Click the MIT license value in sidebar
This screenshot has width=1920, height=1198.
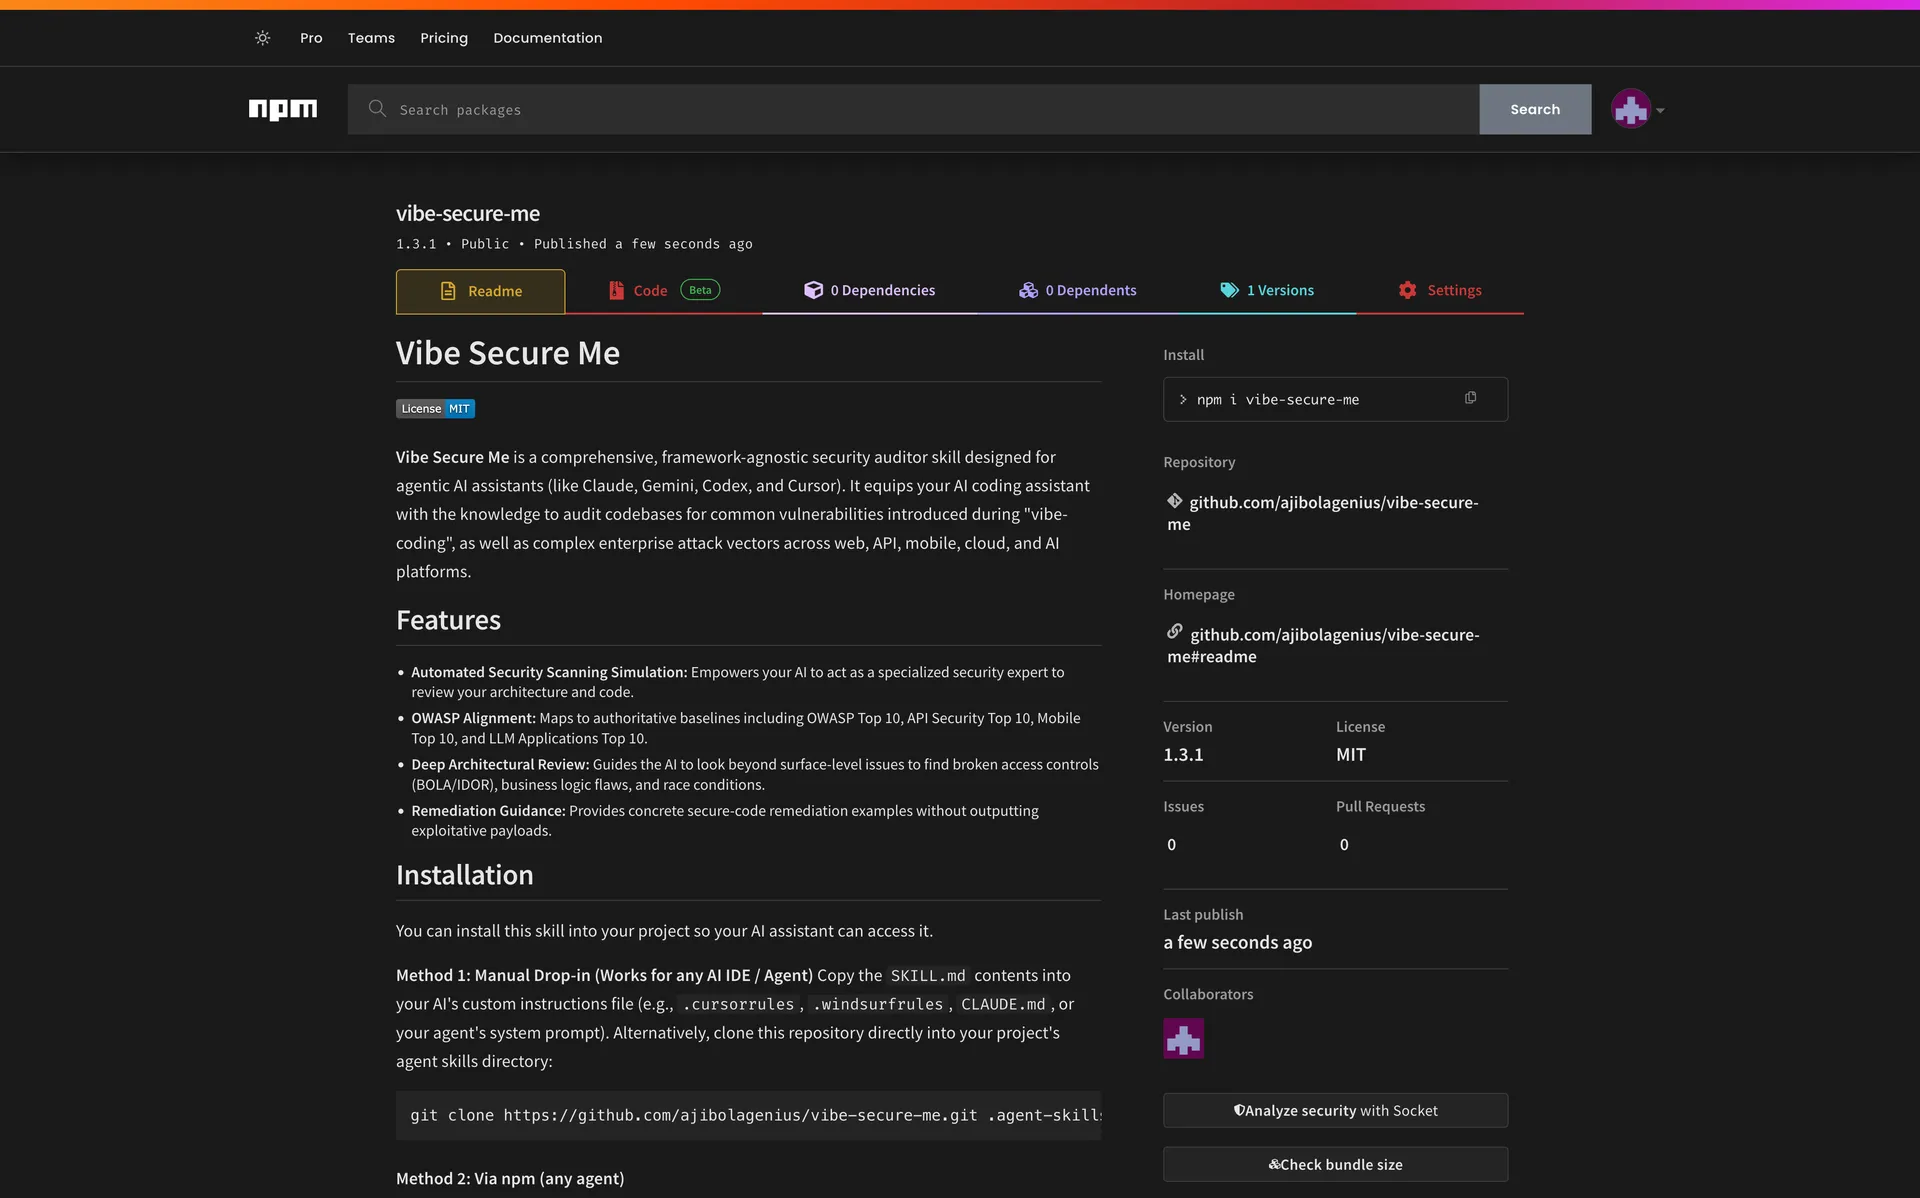click(x=1350, y=755)
